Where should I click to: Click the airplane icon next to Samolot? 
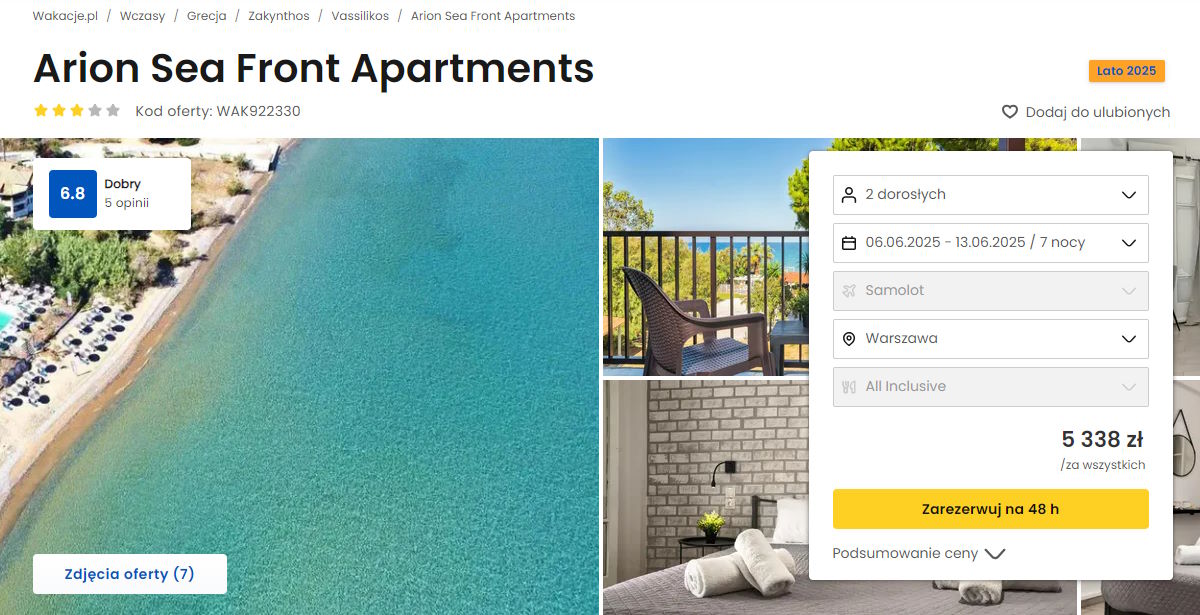click(849, 291)
